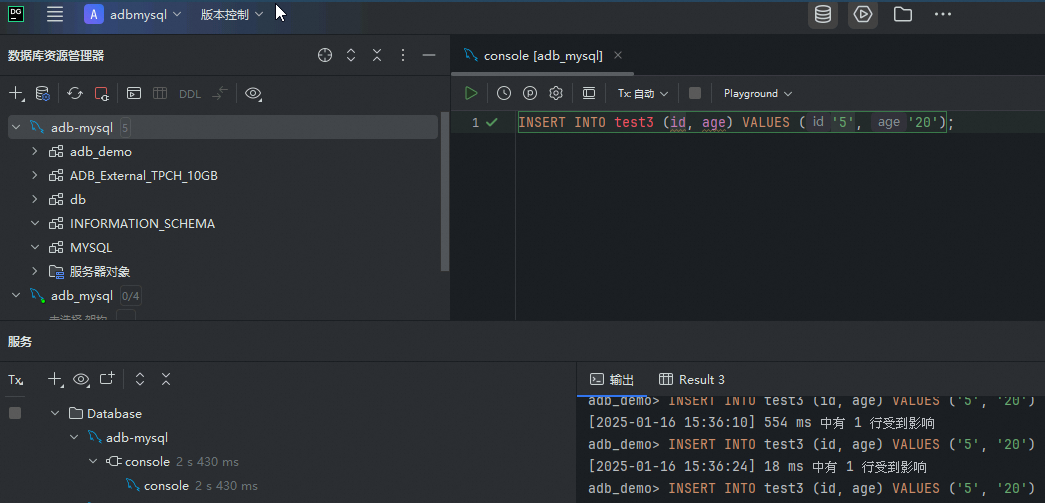Open the adbmysql project switcher
This screenshot has height=503, width=1045.
(134, 14)
